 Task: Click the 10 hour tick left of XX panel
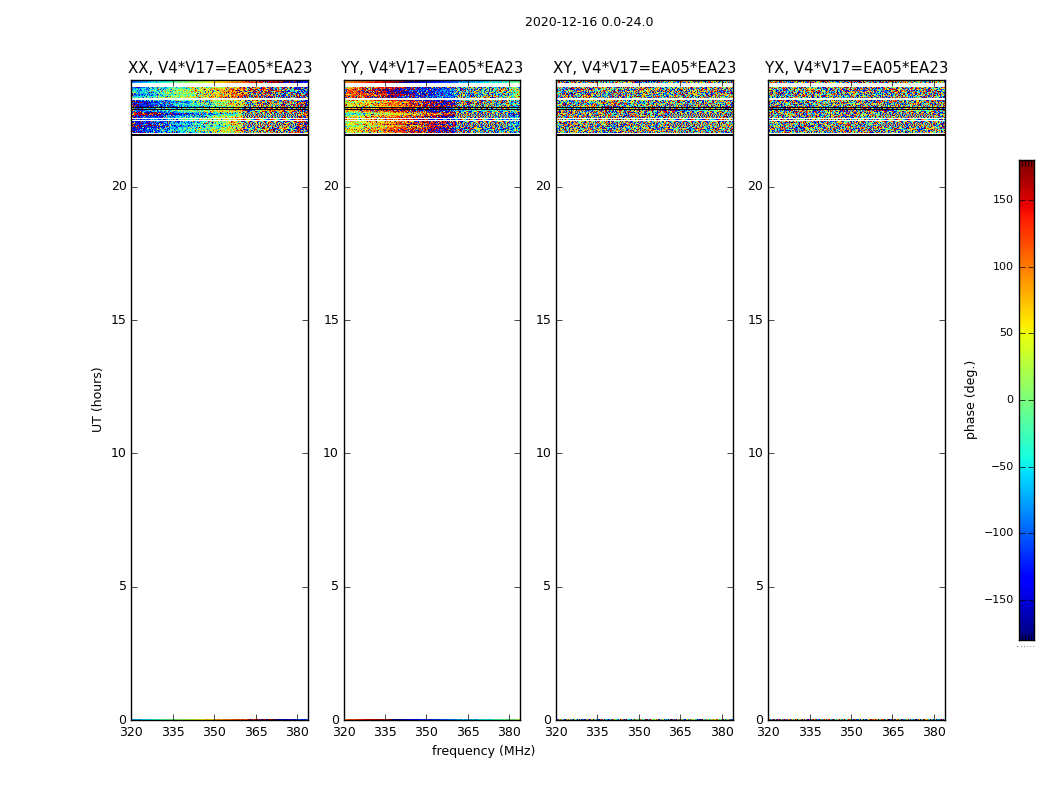coord(118,453)
